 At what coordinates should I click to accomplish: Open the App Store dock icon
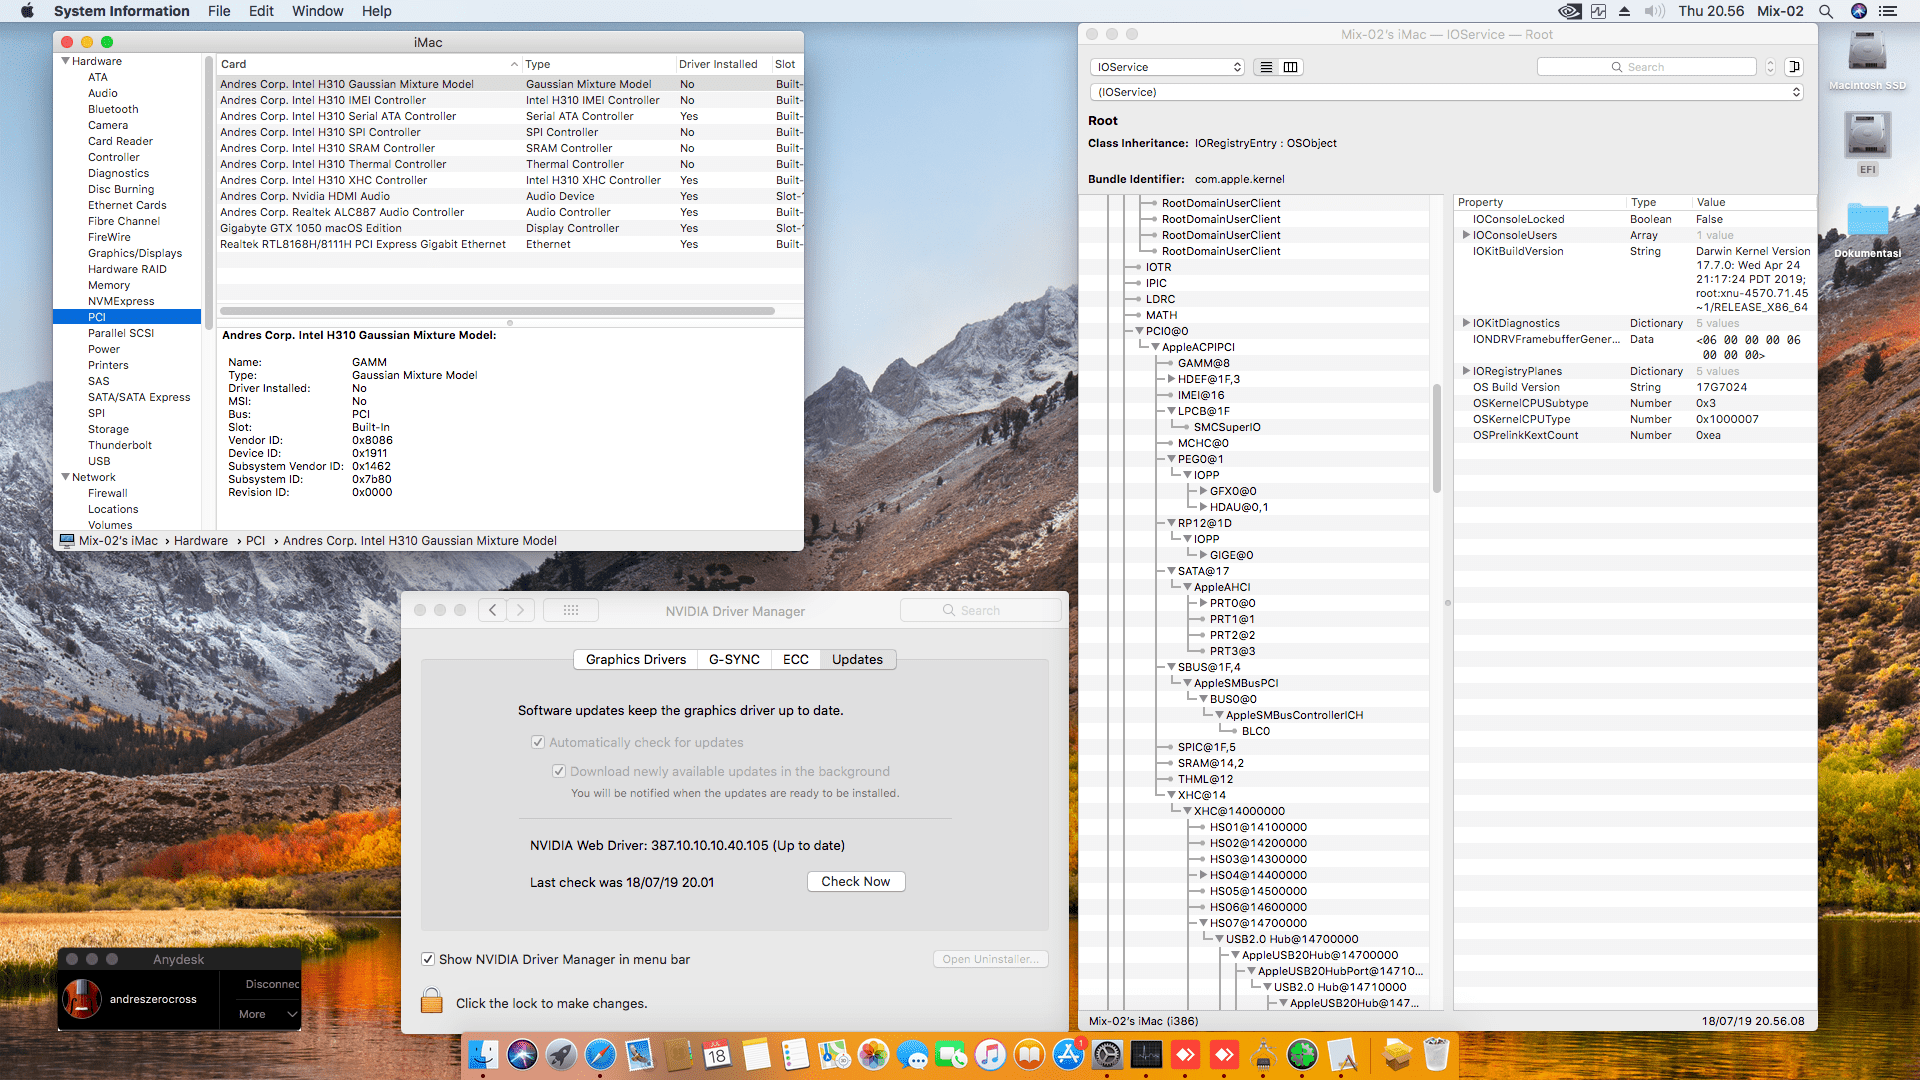1068,1055
